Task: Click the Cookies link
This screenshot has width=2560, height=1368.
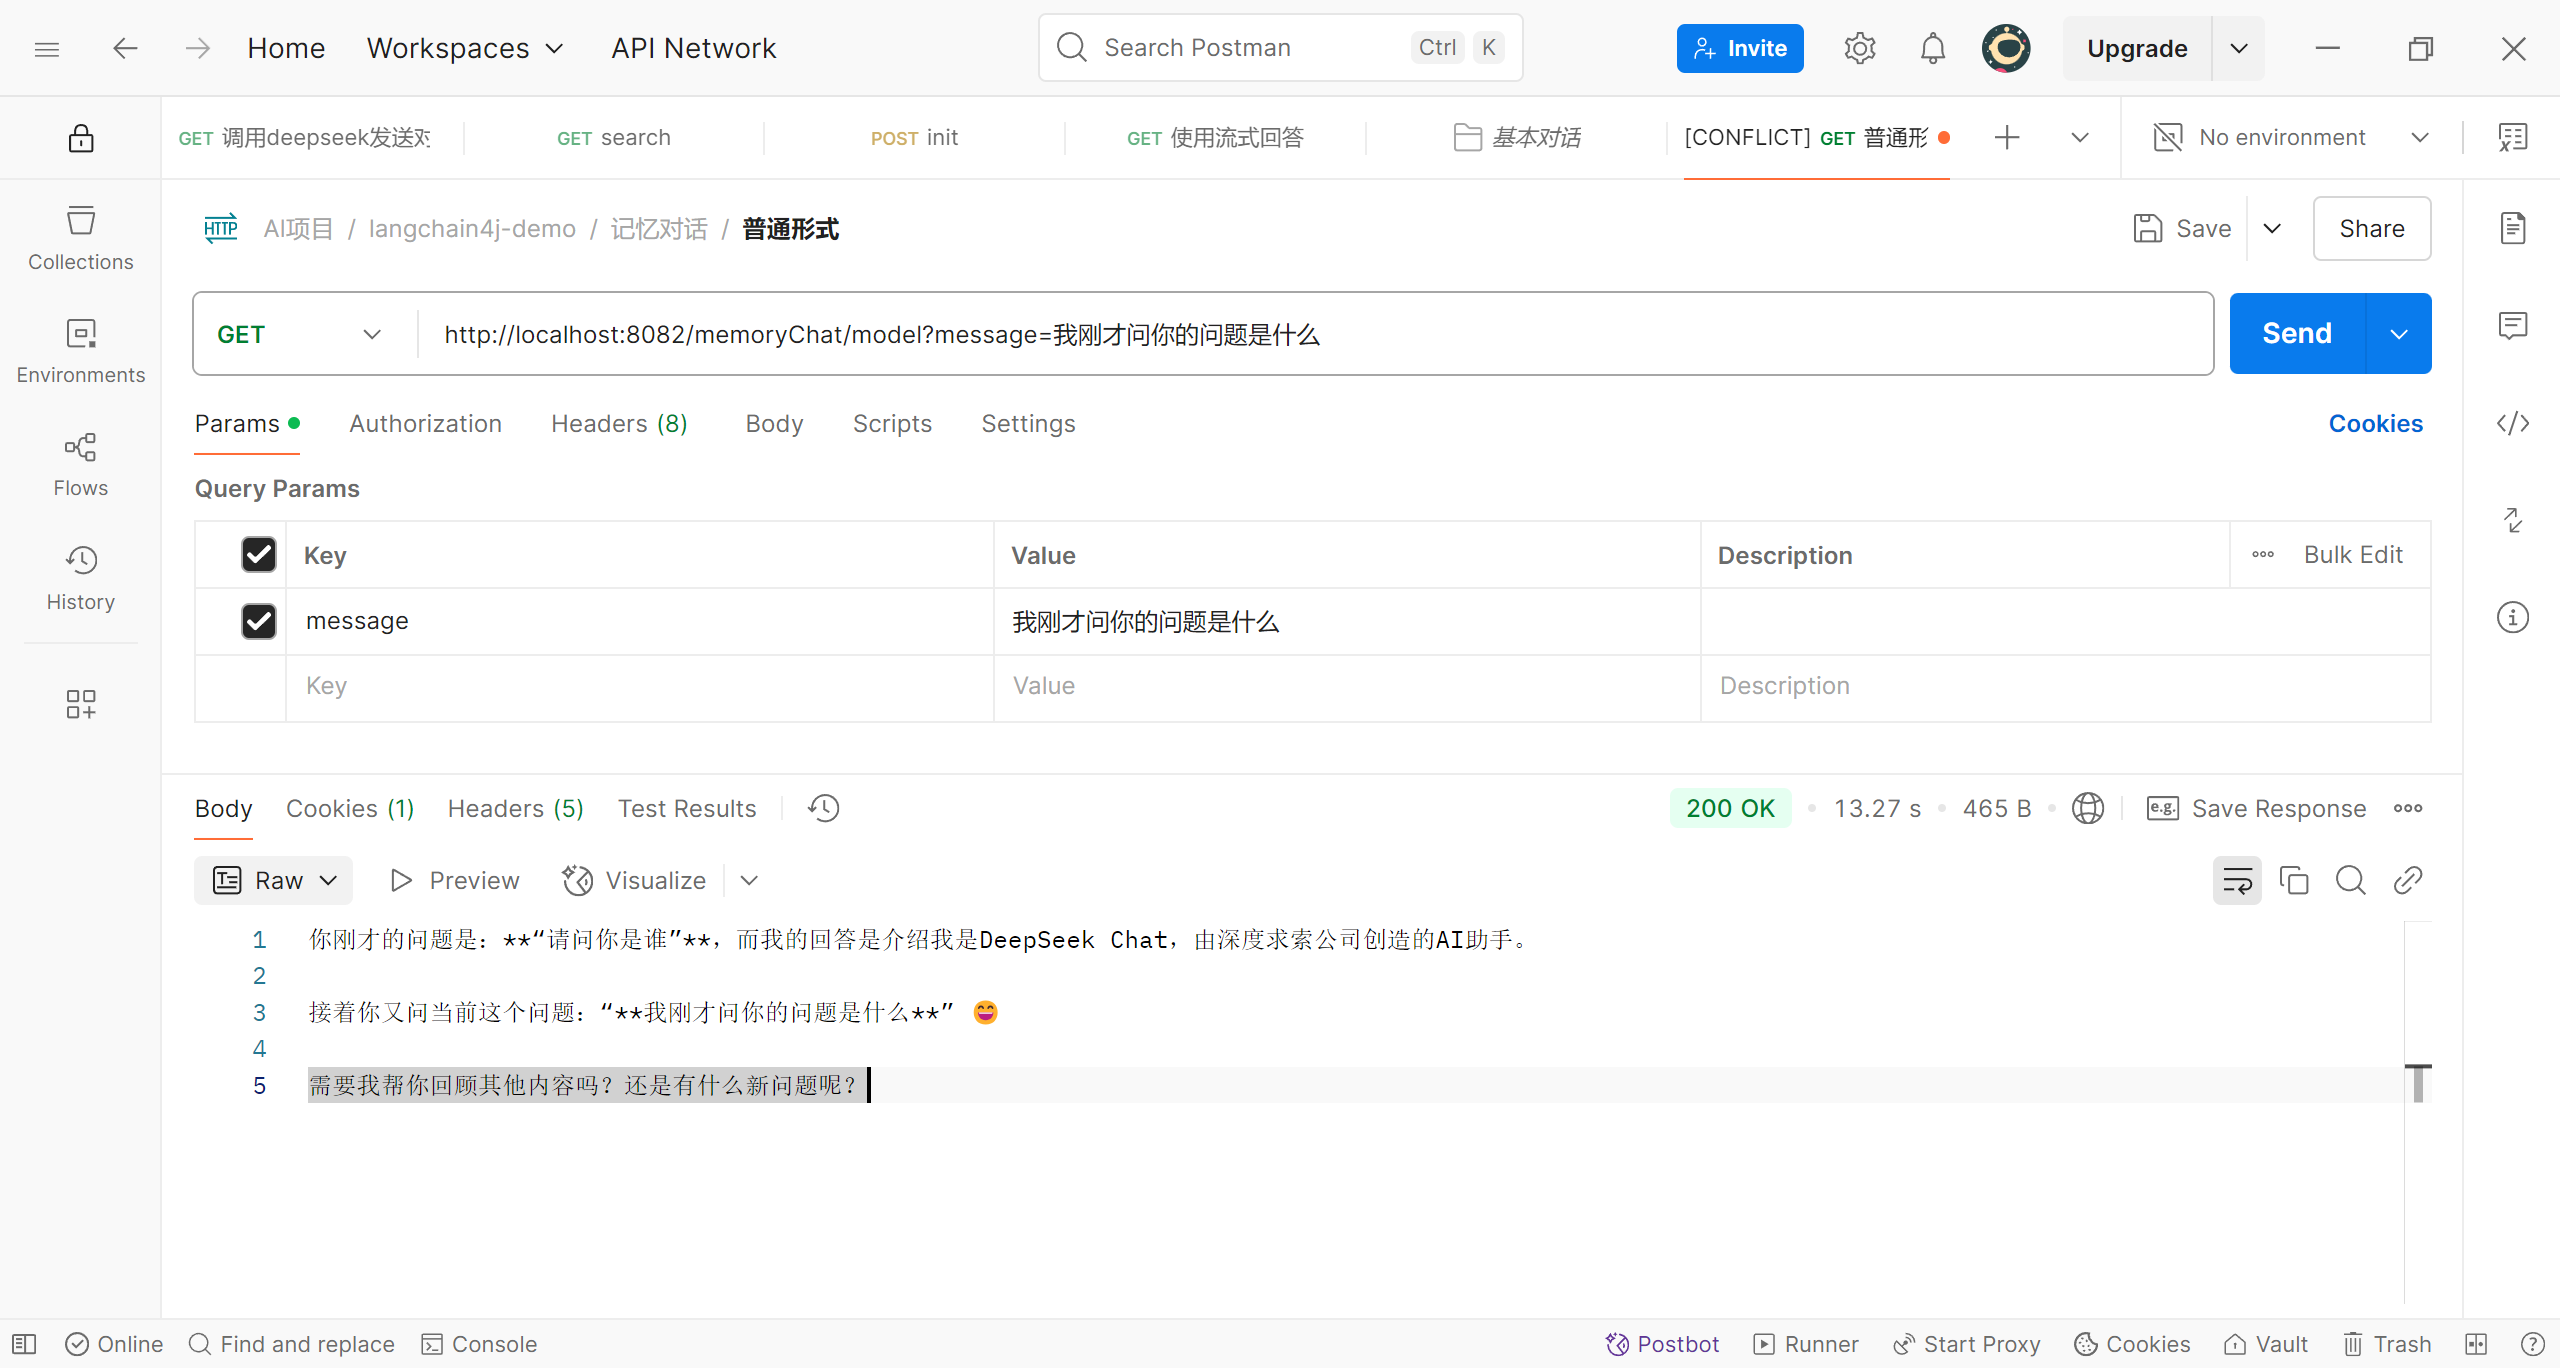Action: coord(2375,424)
